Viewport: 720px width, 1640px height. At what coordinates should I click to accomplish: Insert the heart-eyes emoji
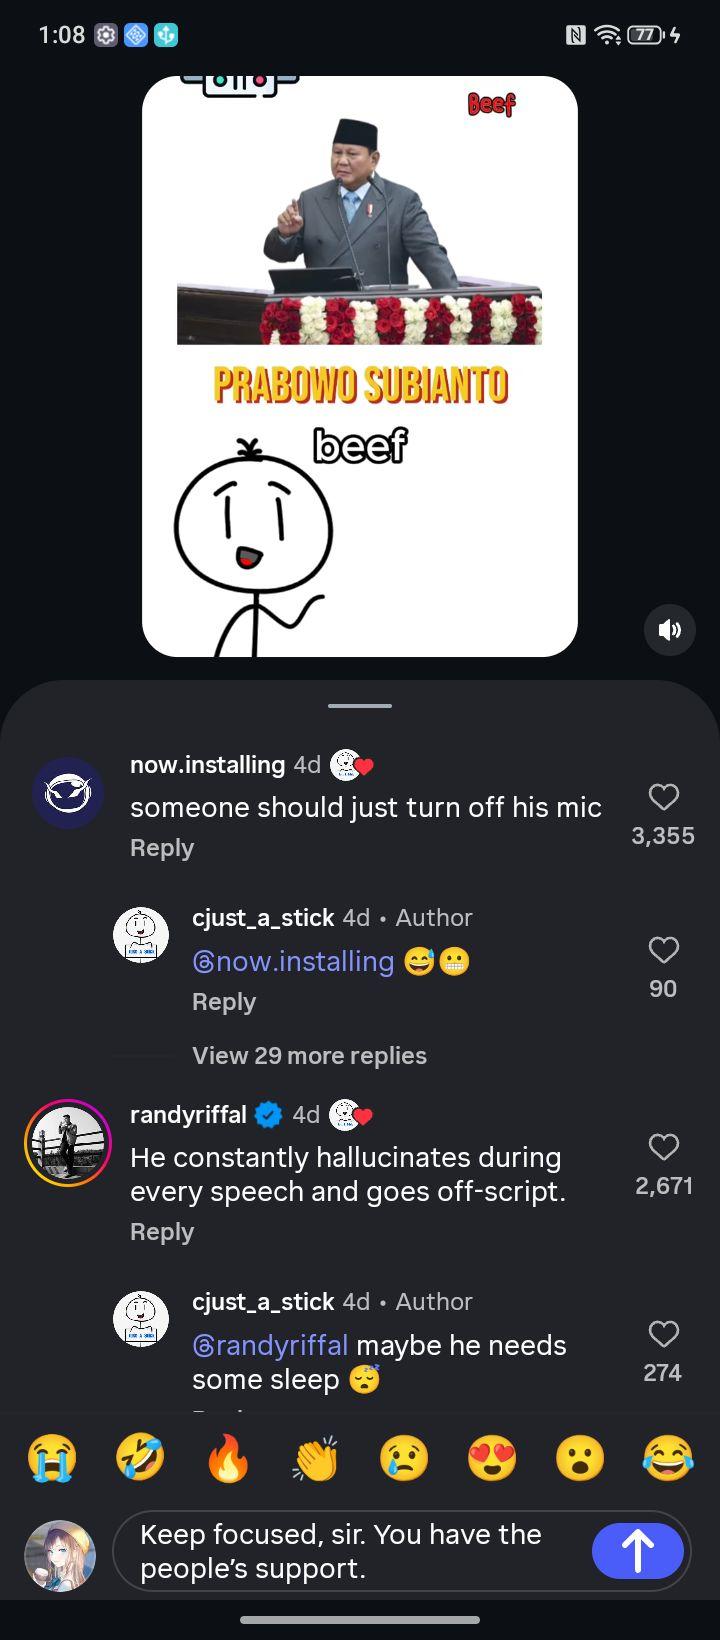pyautogui.click(x=492, y=1458)
